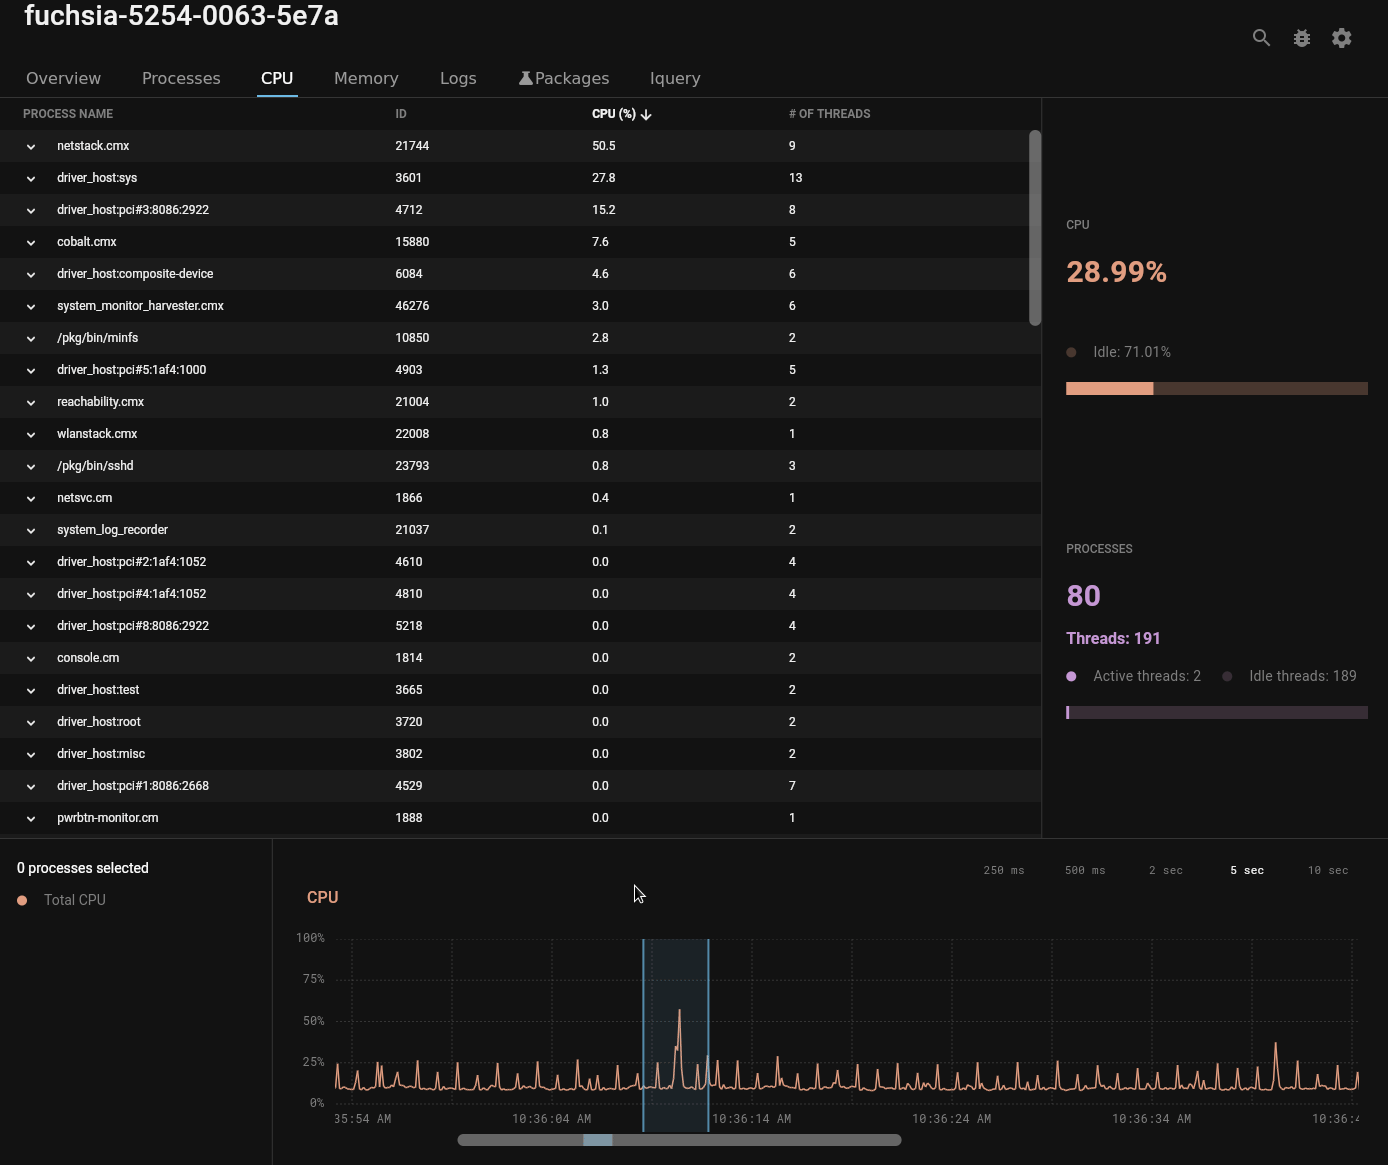Click the CPU usage progress bar
Image resolution: width=1388 pixels, height=1165 pixels.
pos(1217,388)
